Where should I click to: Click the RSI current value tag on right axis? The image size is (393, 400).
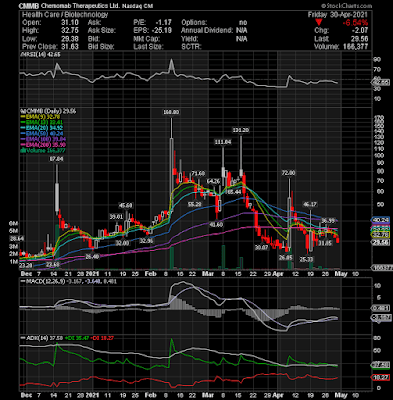point(381,82)
